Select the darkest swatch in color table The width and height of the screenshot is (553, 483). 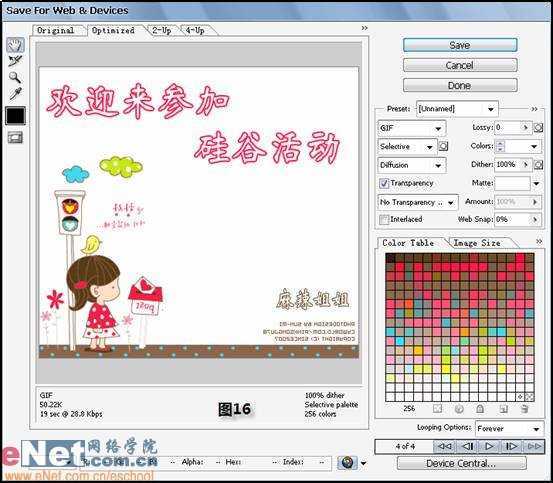click(390, 258)
